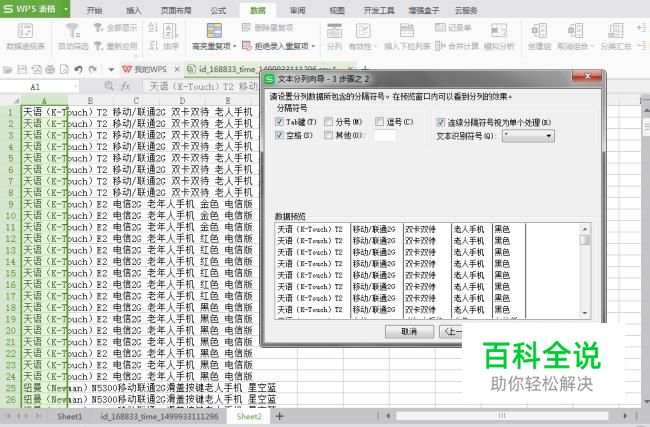Click 拒绝录入重复项 reject duplicates icon
The width and height of the screenshot is (650, 427).
(247, 46)
